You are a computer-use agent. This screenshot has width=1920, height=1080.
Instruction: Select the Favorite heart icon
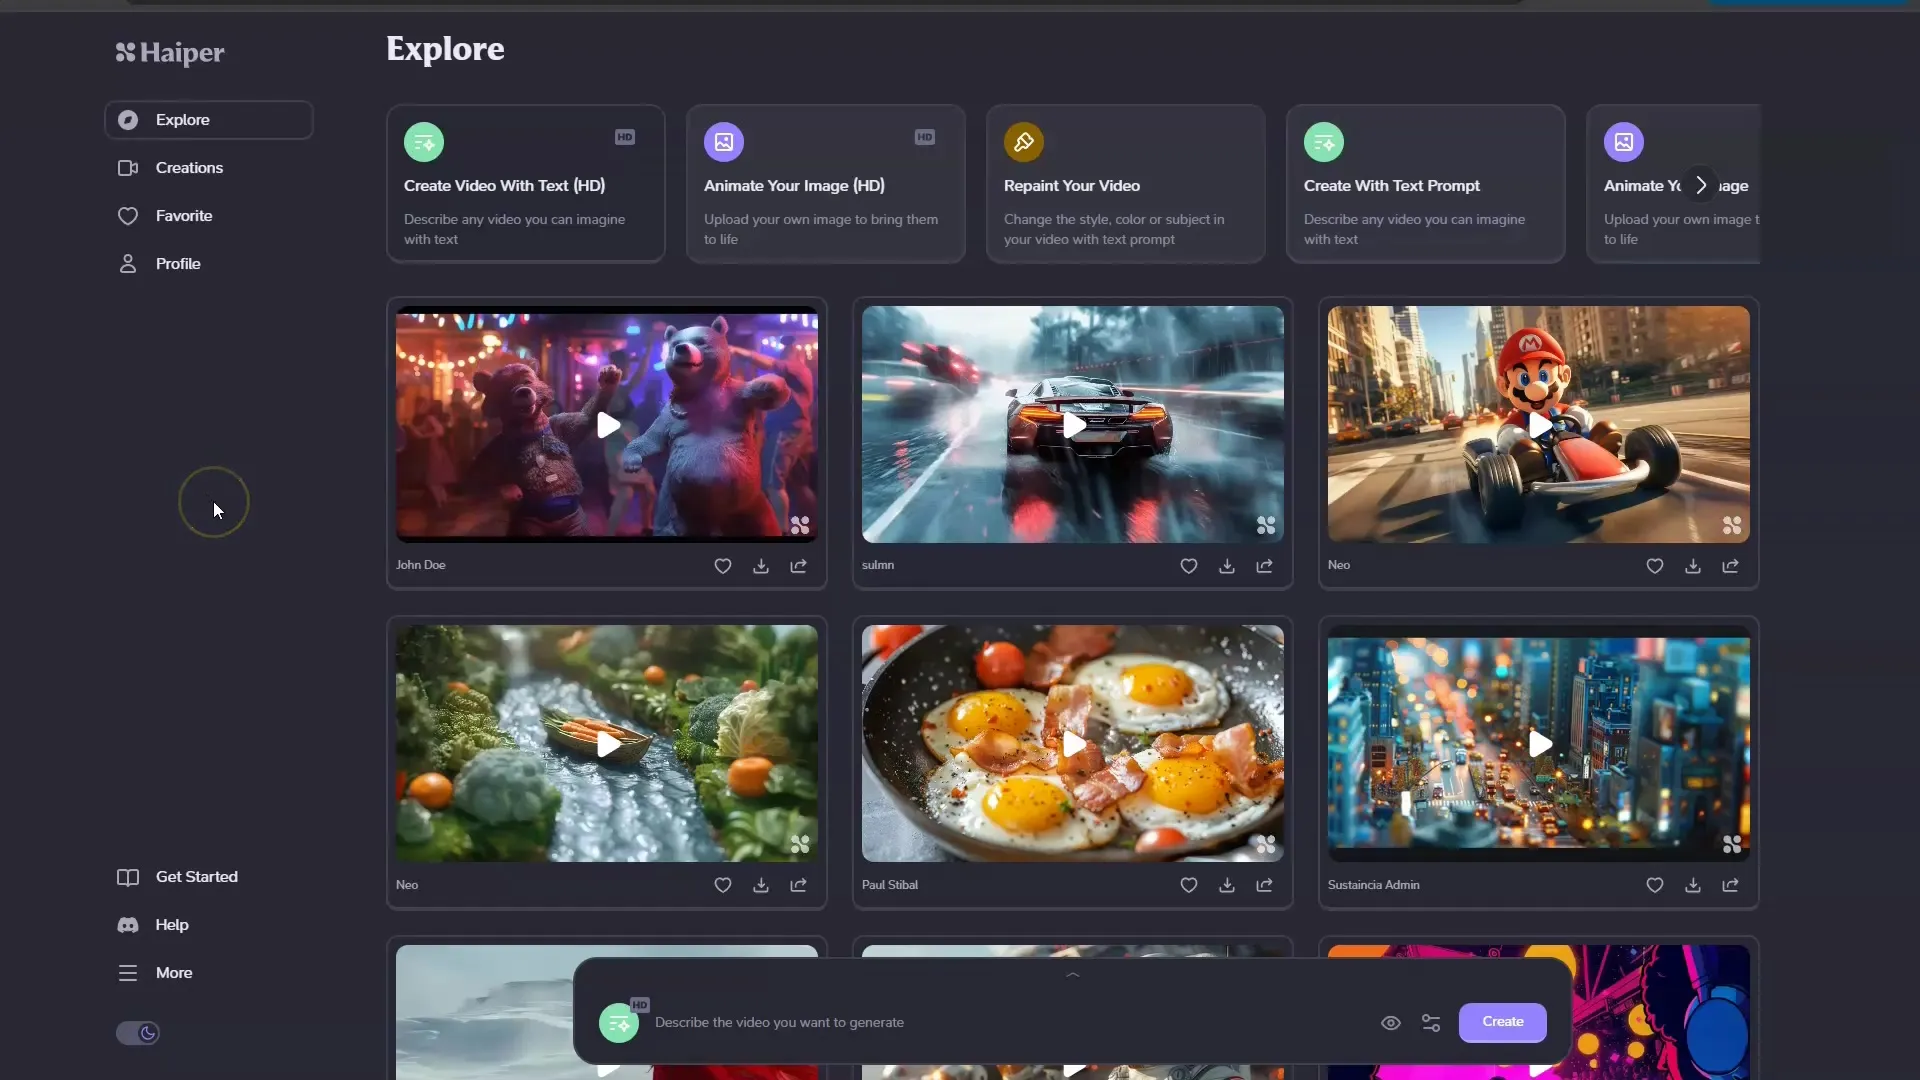click(x=128, y=215)
